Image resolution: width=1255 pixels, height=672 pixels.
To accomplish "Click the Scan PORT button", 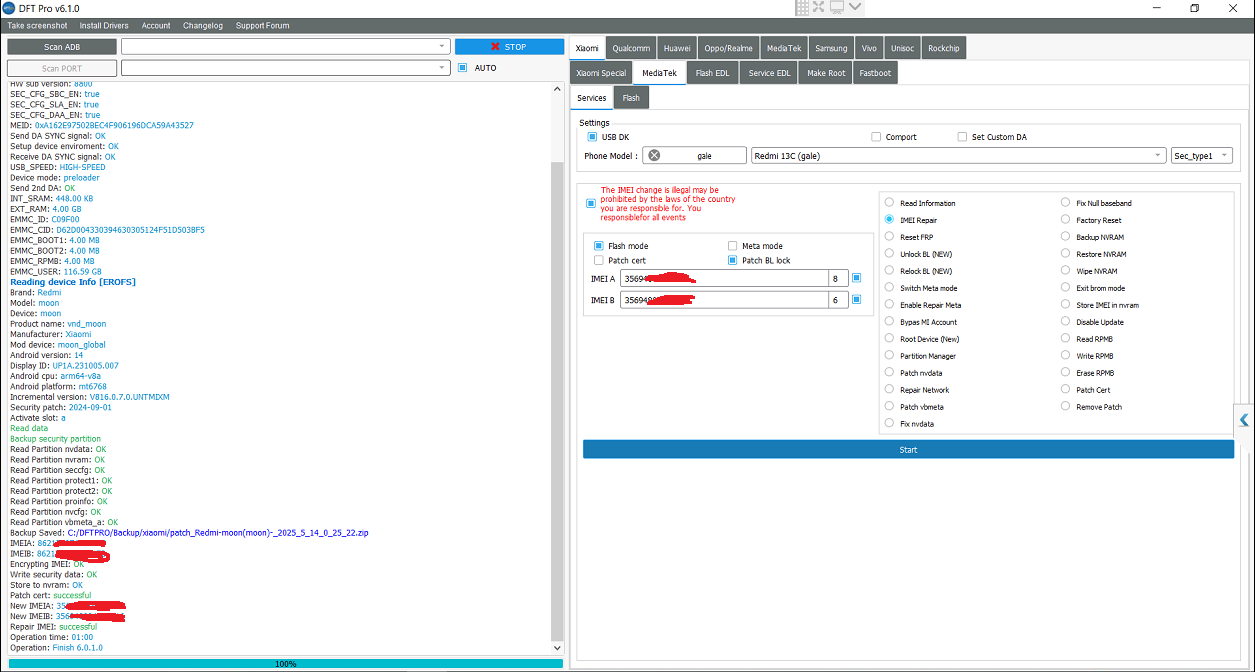I will (62, 68).
